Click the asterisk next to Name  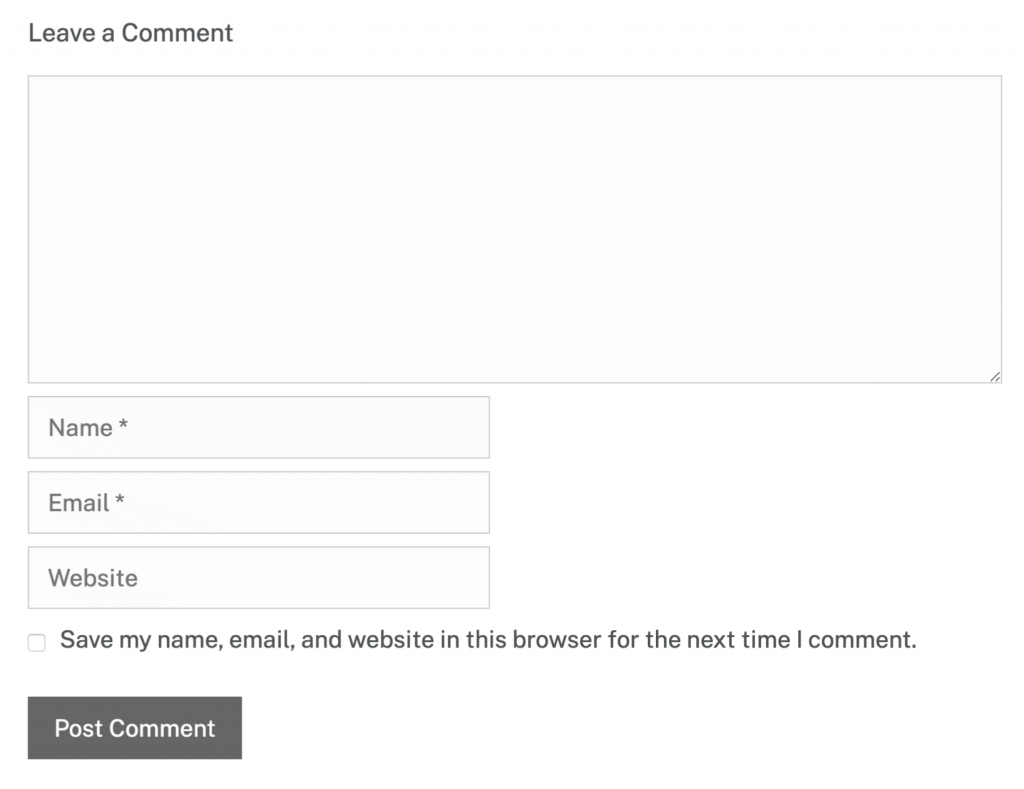(x=120, y=427)
